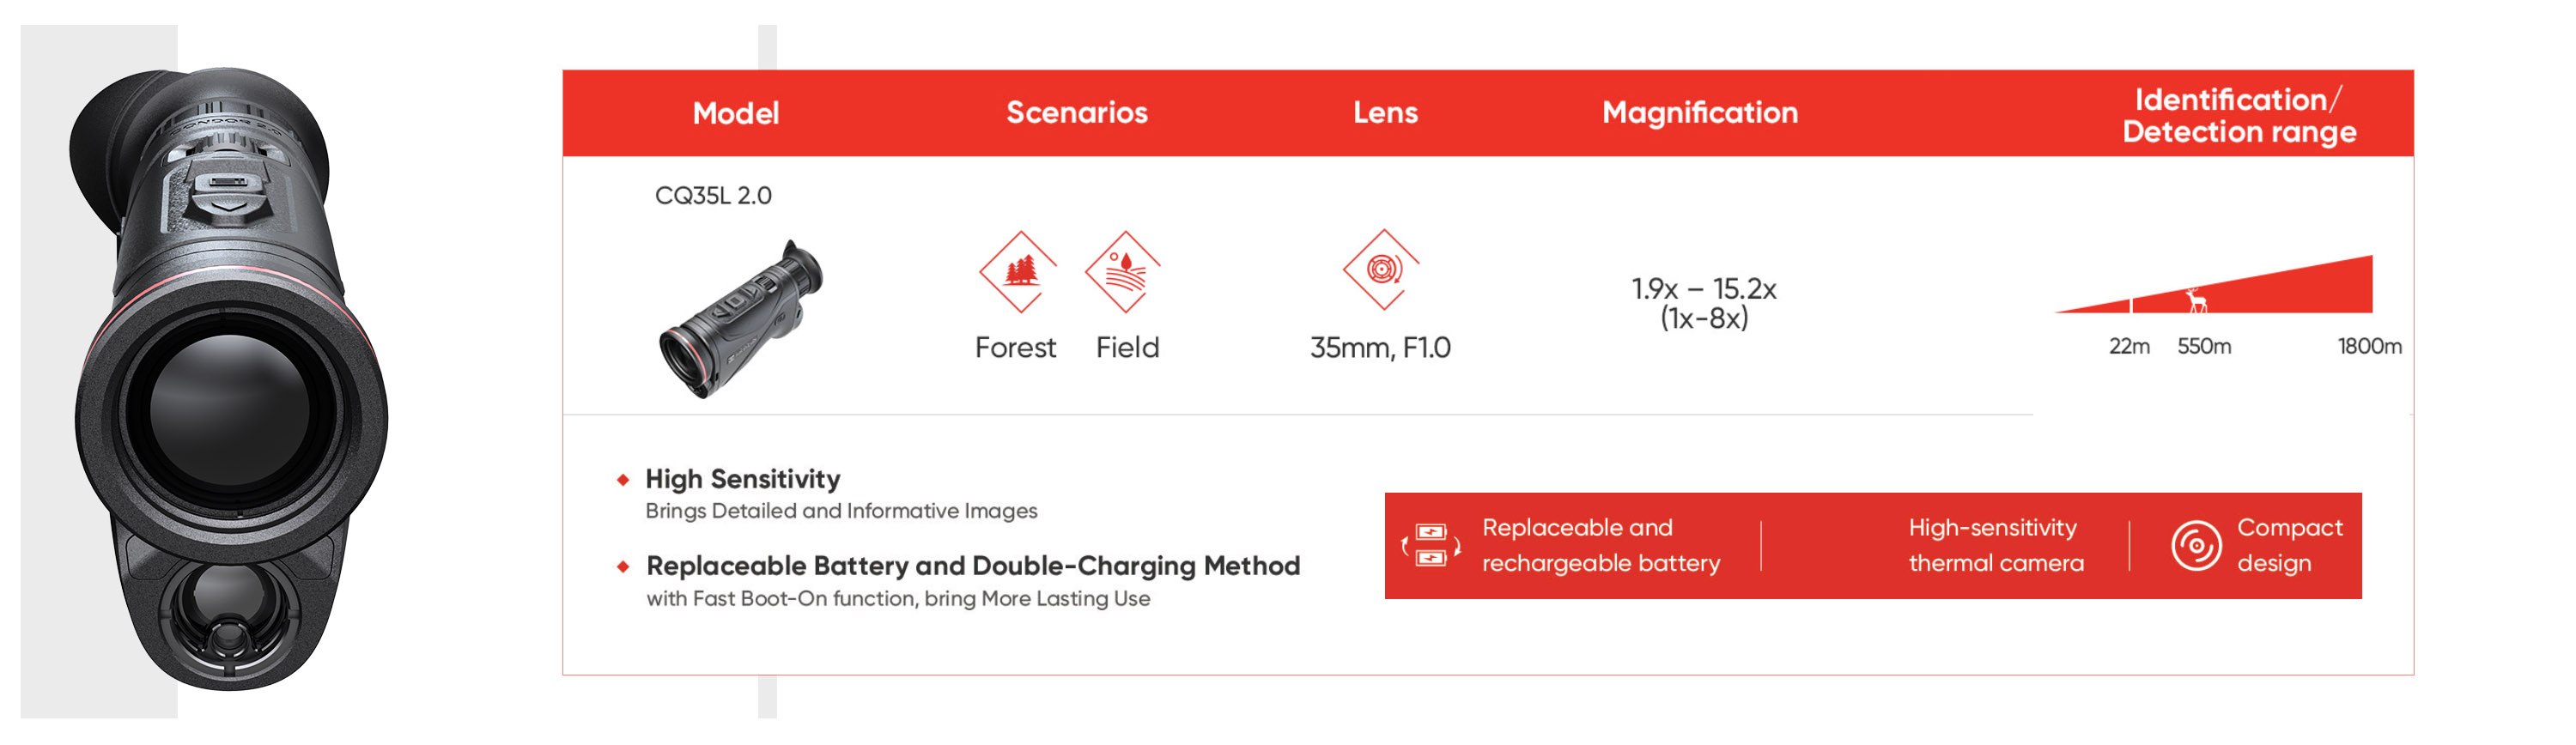The image size is (2576, 745).
Task: Click the large thermal monocular product image
Action: (229, 380)
